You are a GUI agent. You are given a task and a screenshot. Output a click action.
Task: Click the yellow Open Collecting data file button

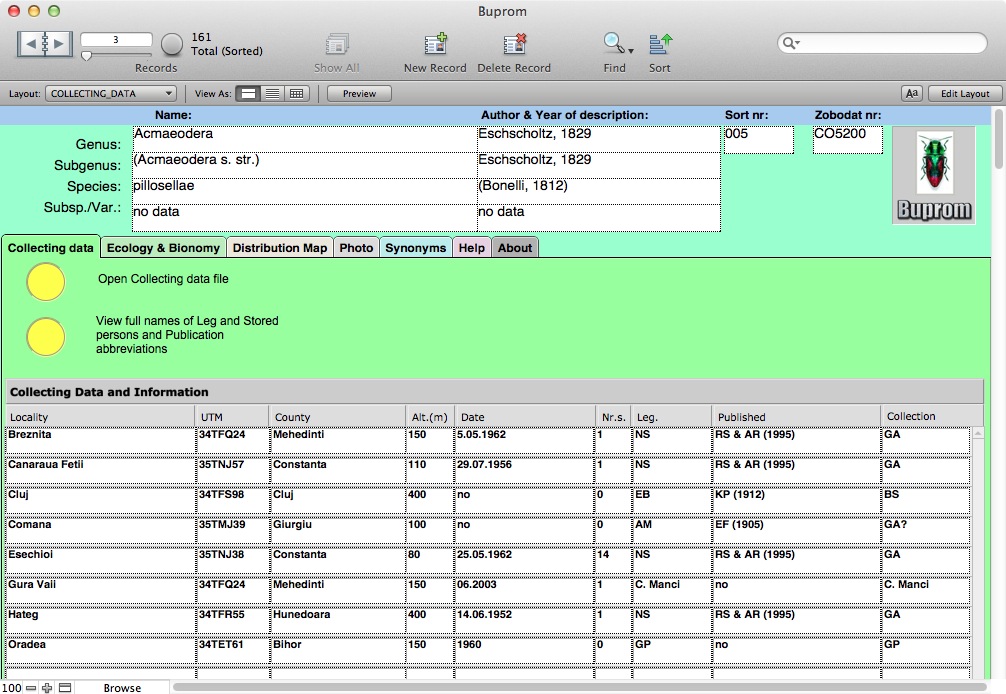[x=46, y=282]
